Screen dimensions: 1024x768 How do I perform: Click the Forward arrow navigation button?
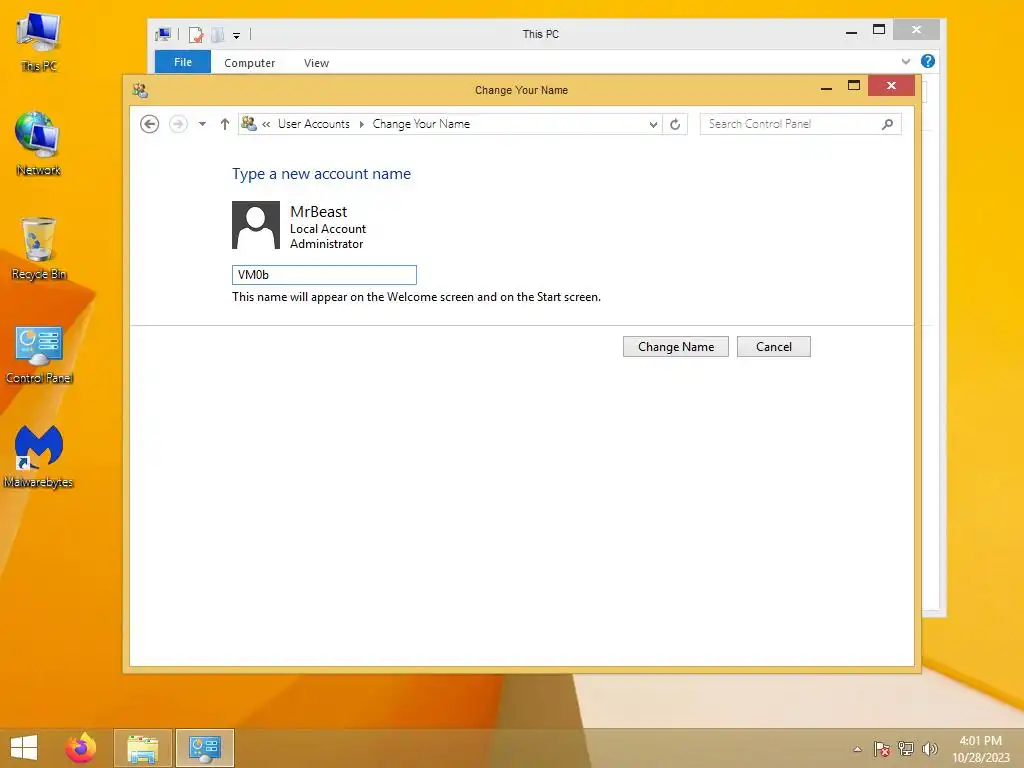pos(178,124)
